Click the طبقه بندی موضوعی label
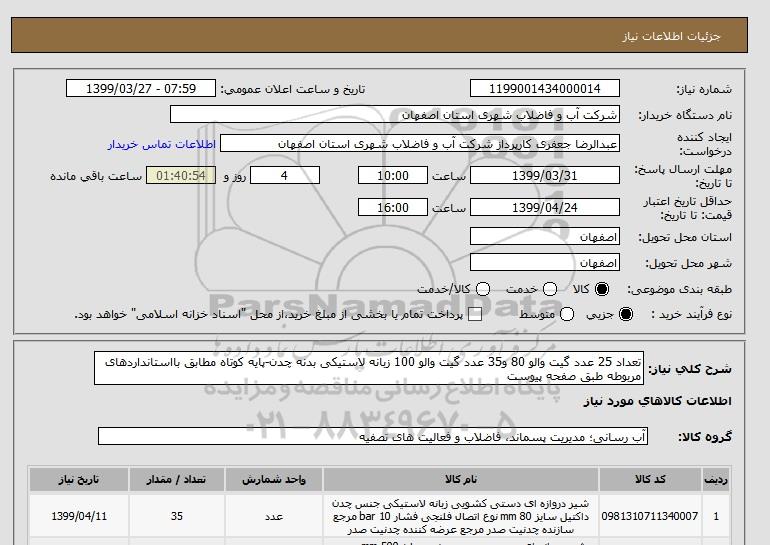 [x=680, y=289]
